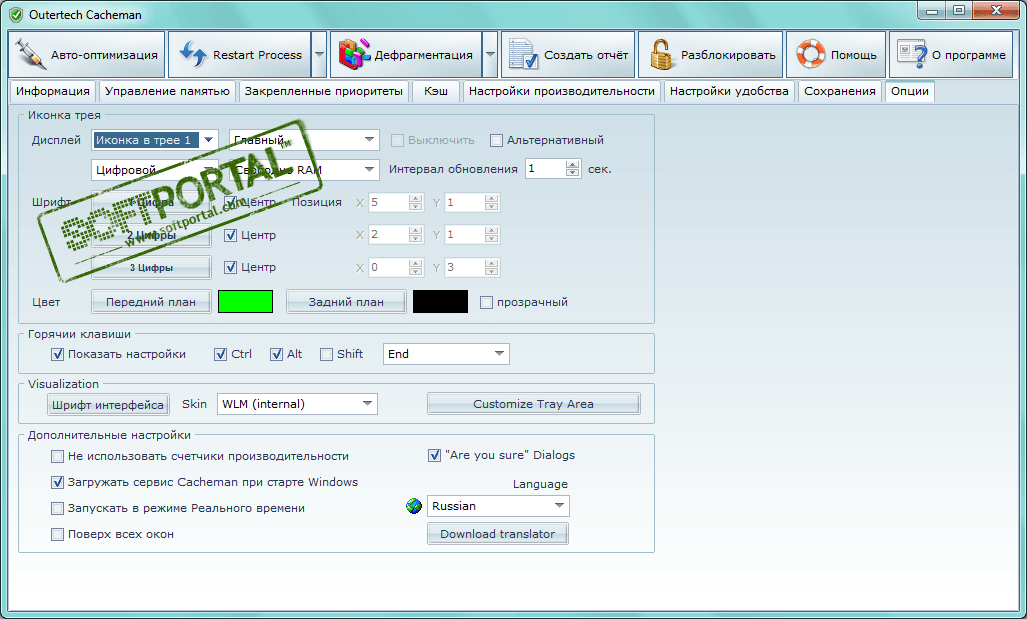
Task: Click the Y position field showing 3
Action: click(464, 267)
